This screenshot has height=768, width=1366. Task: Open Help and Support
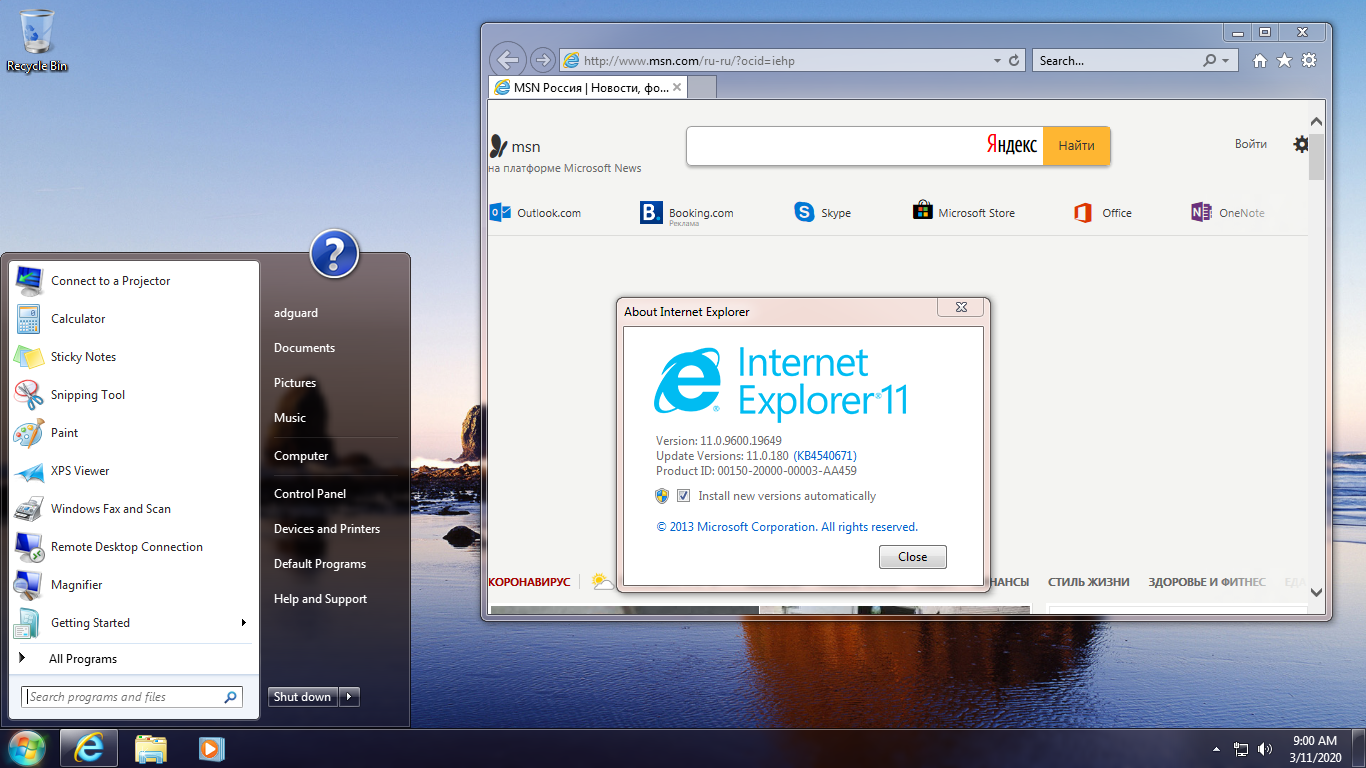tap(320, 599)
